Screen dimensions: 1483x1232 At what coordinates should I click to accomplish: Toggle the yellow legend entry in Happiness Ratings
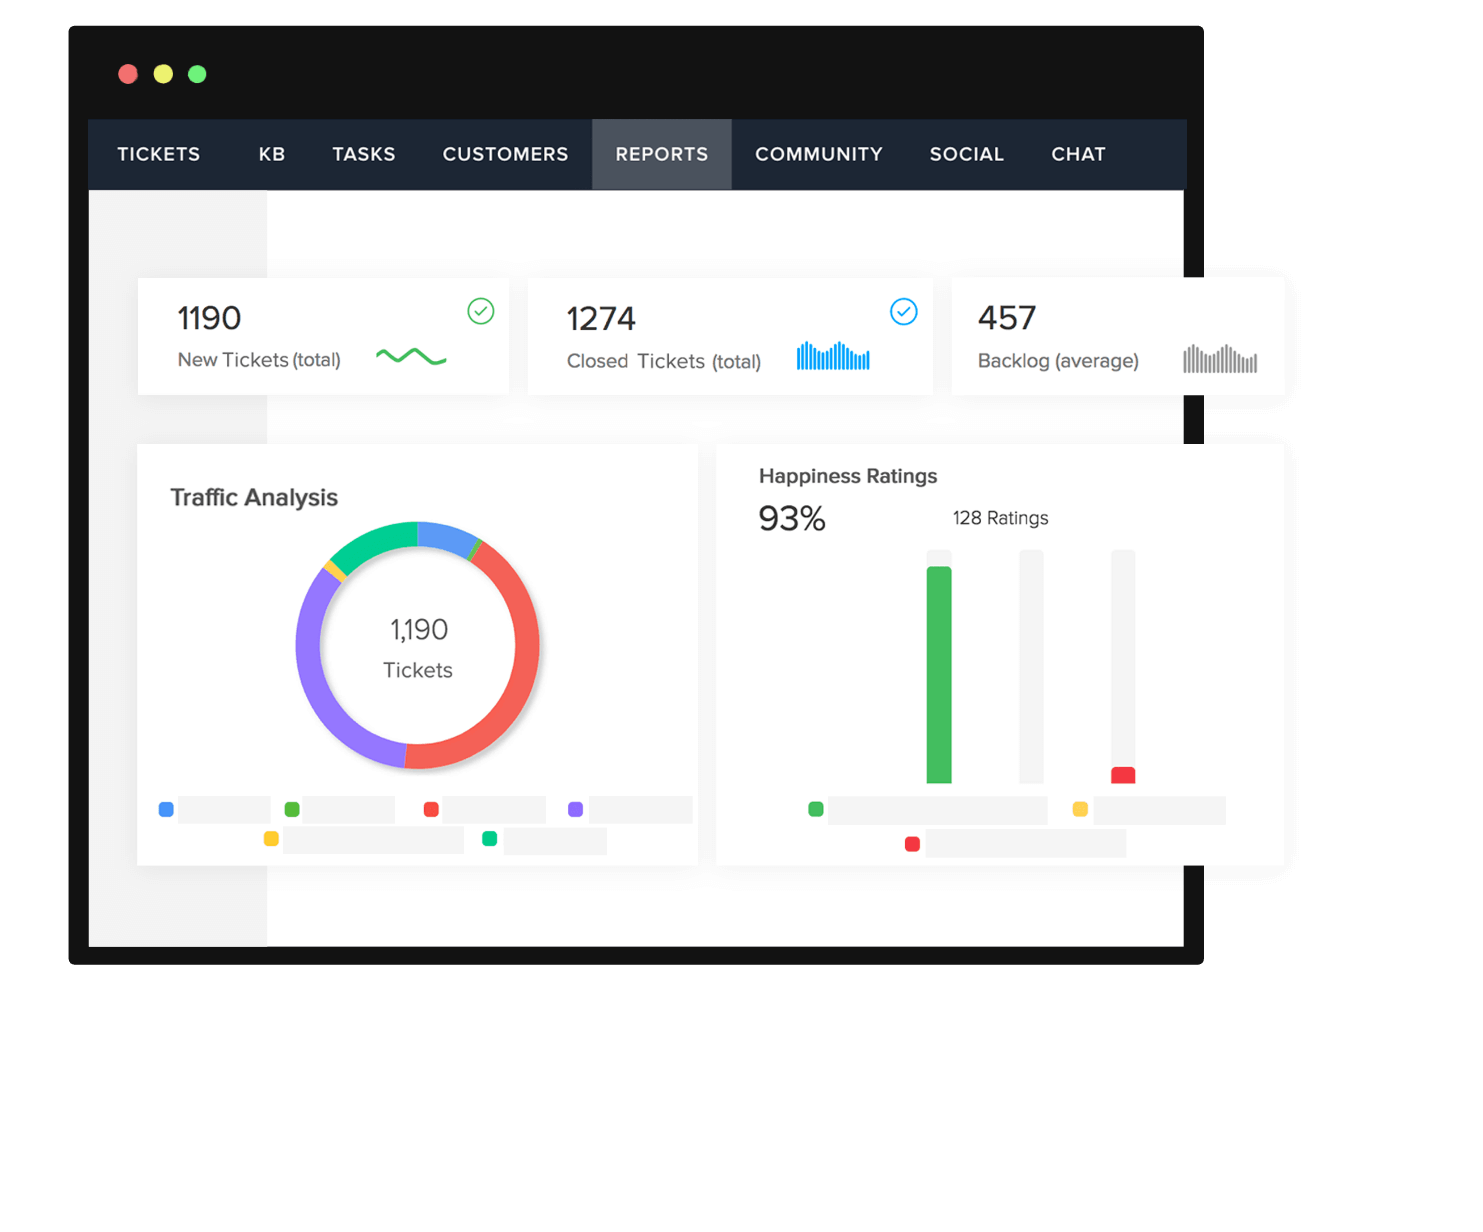point(1080,809)
